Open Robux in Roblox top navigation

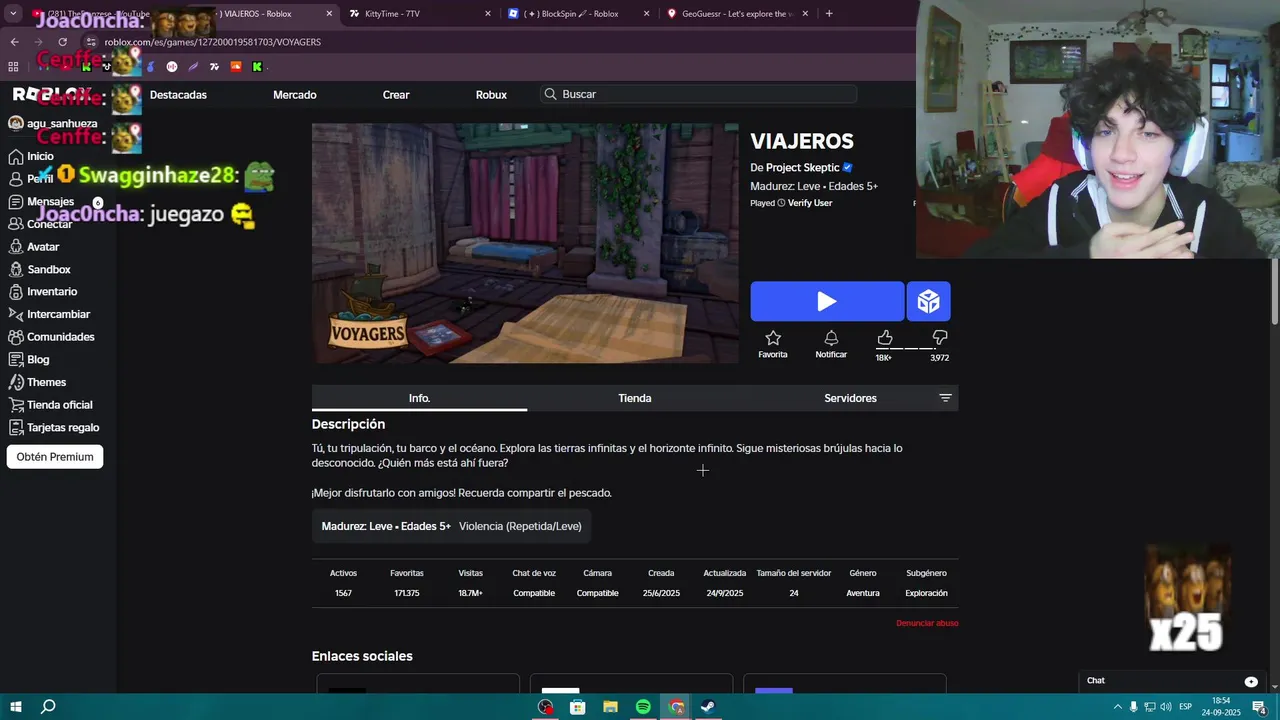tap(491, 94)
